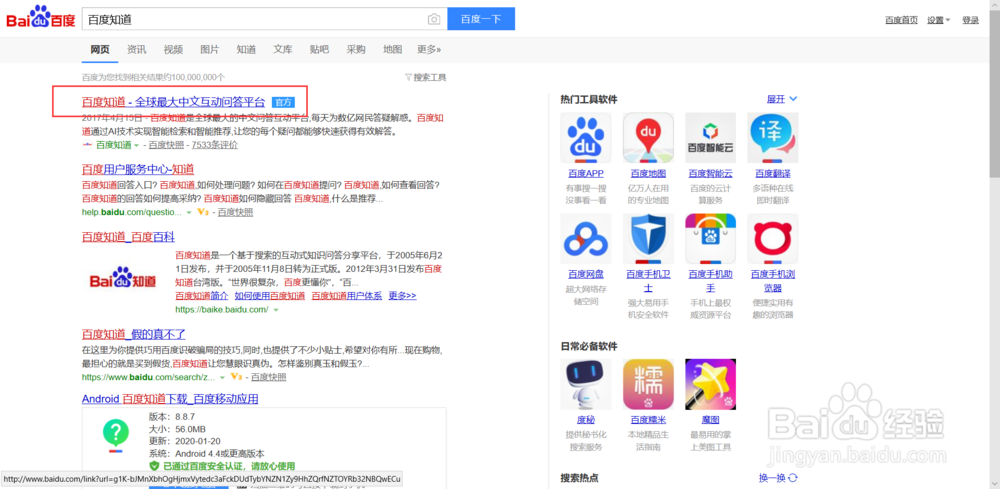Open 百度用户服务中心-知道 result
This screenshot has height=489, width=1000.
click(138, 169)
